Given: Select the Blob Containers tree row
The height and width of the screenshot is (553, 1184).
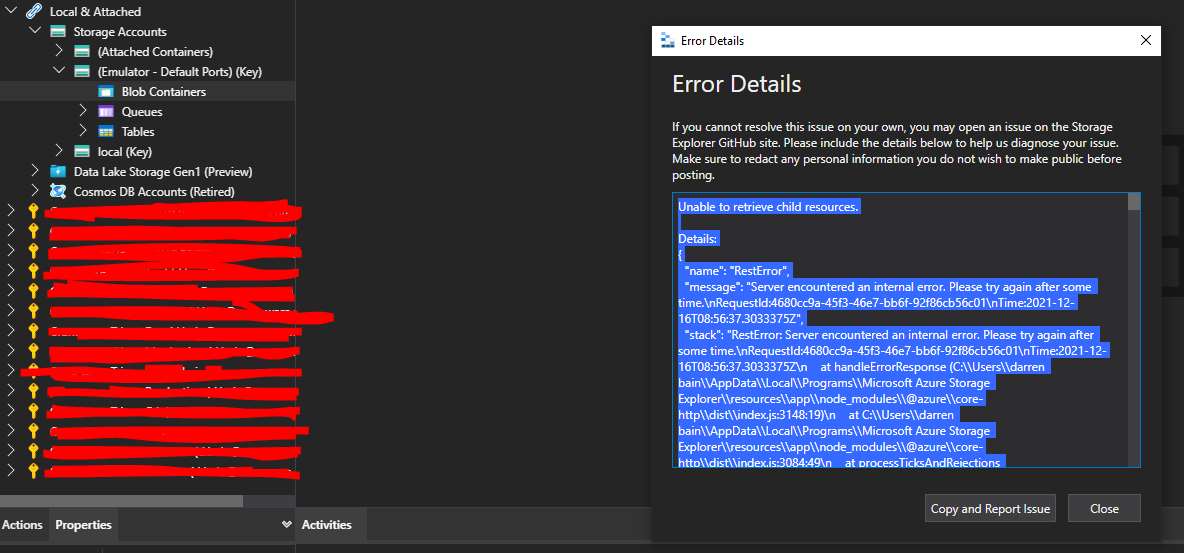Looking at the screenshot, I should coord(147,91).
